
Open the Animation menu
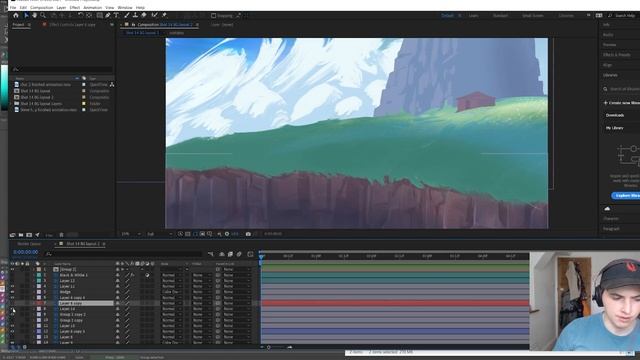93,7
